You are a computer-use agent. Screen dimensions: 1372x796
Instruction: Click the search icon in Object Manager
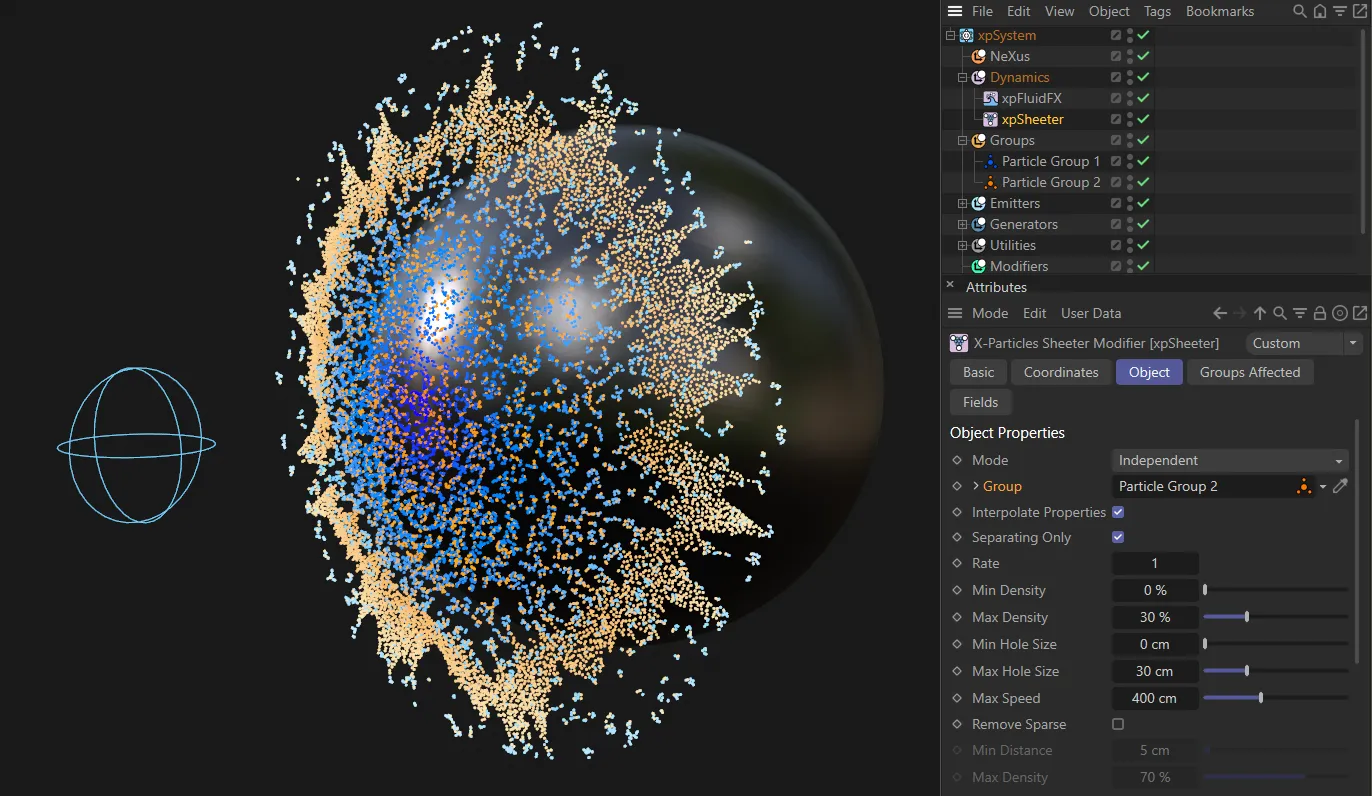tap(1299, 11)
